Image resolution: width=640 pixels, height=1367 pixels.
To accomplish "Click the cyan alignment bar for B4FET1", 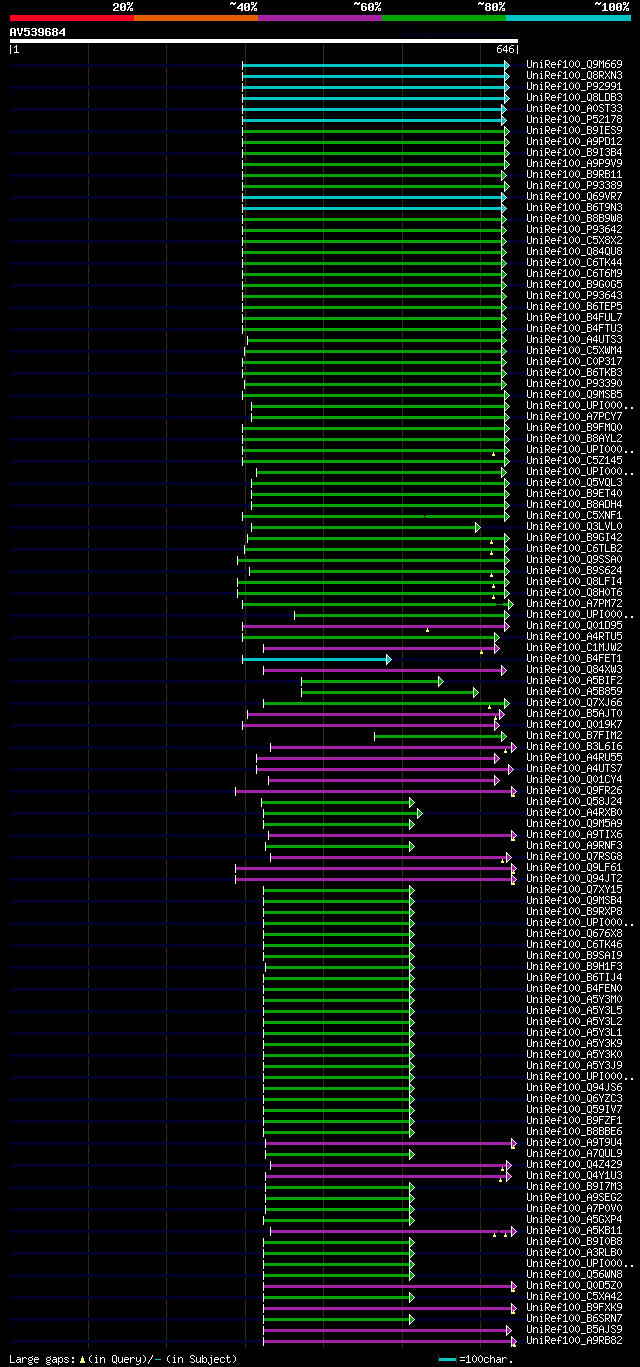I will point(316,659).
